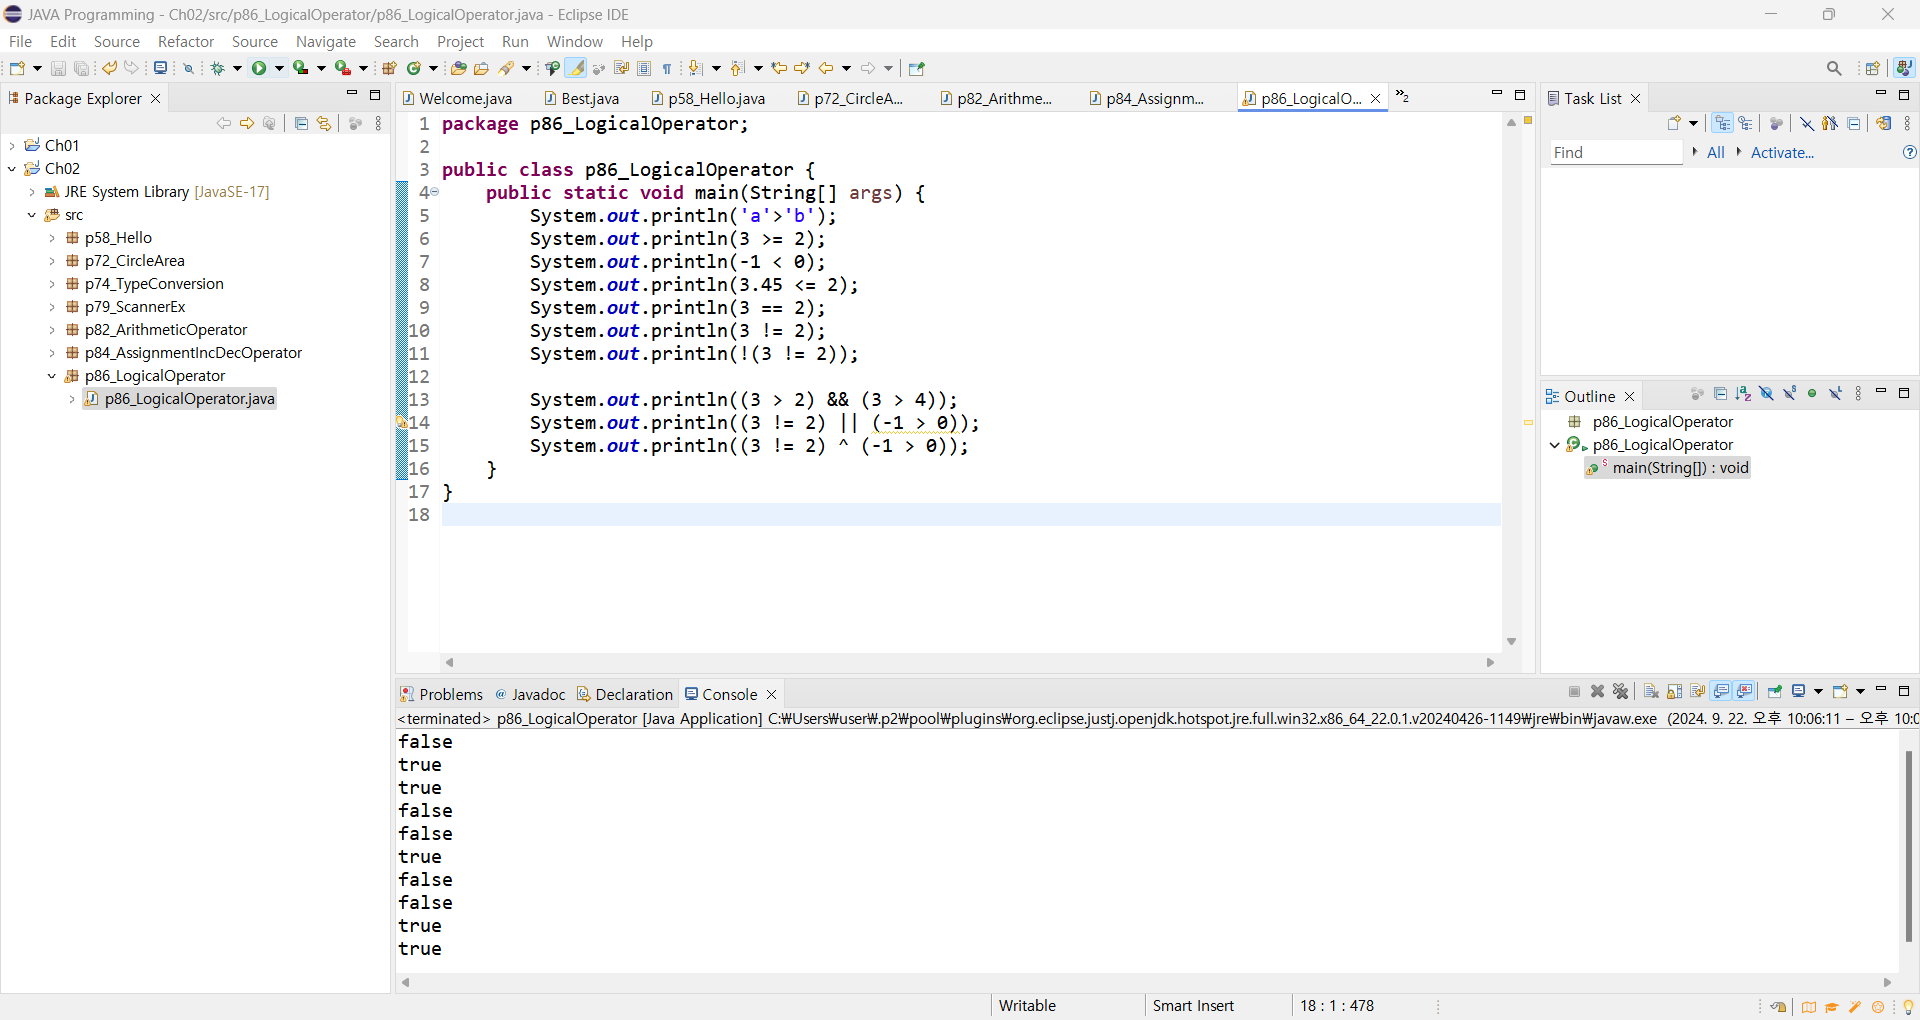Toggle Hide Completed Tasks in Task List
The width and height of the screenshot is (1920, 1020).
point(1807,123)
